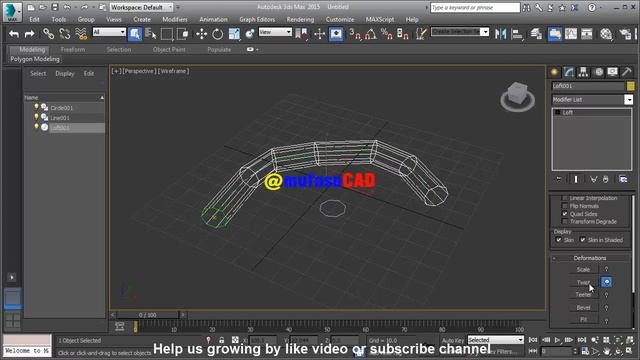The image size is (640, 360).
Task: Activate the Select Object tool
Action: tap(135, 34)
